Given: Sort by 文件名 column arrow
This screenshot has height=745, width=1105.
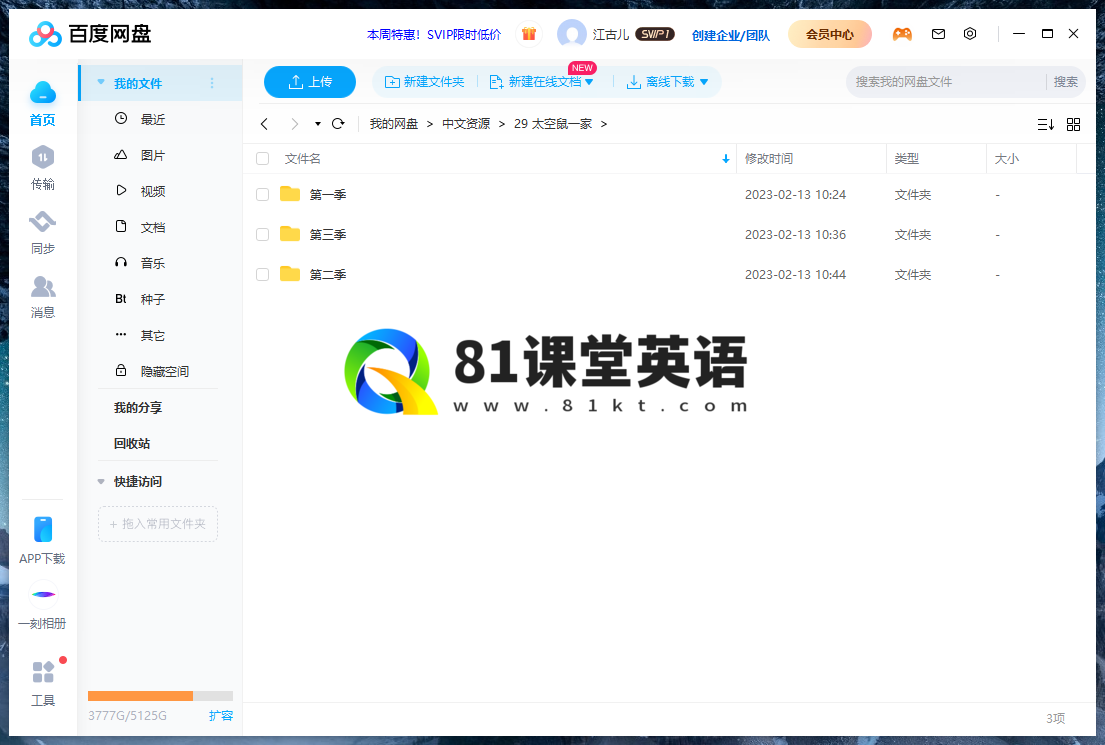Looking at the screenshot, I should (x=725, y=159).
